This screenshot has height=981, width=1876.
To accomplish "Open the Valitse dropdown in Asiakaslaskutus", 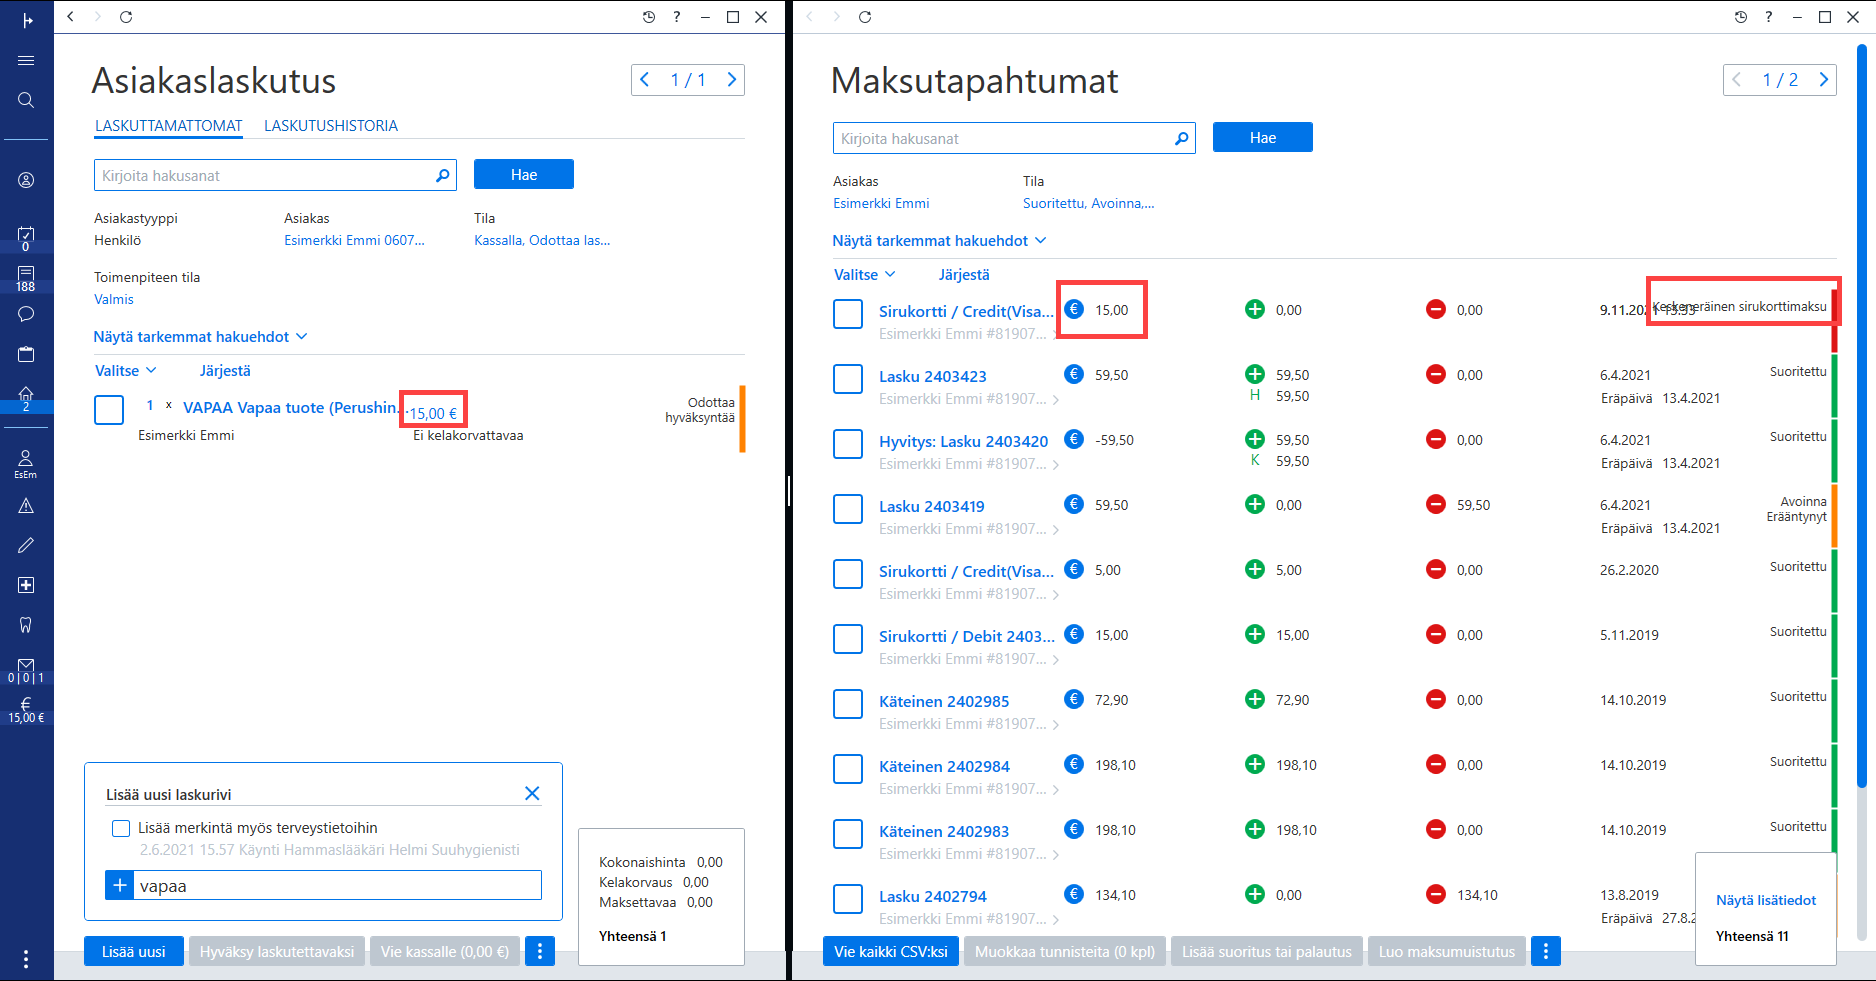I will 126,371.
